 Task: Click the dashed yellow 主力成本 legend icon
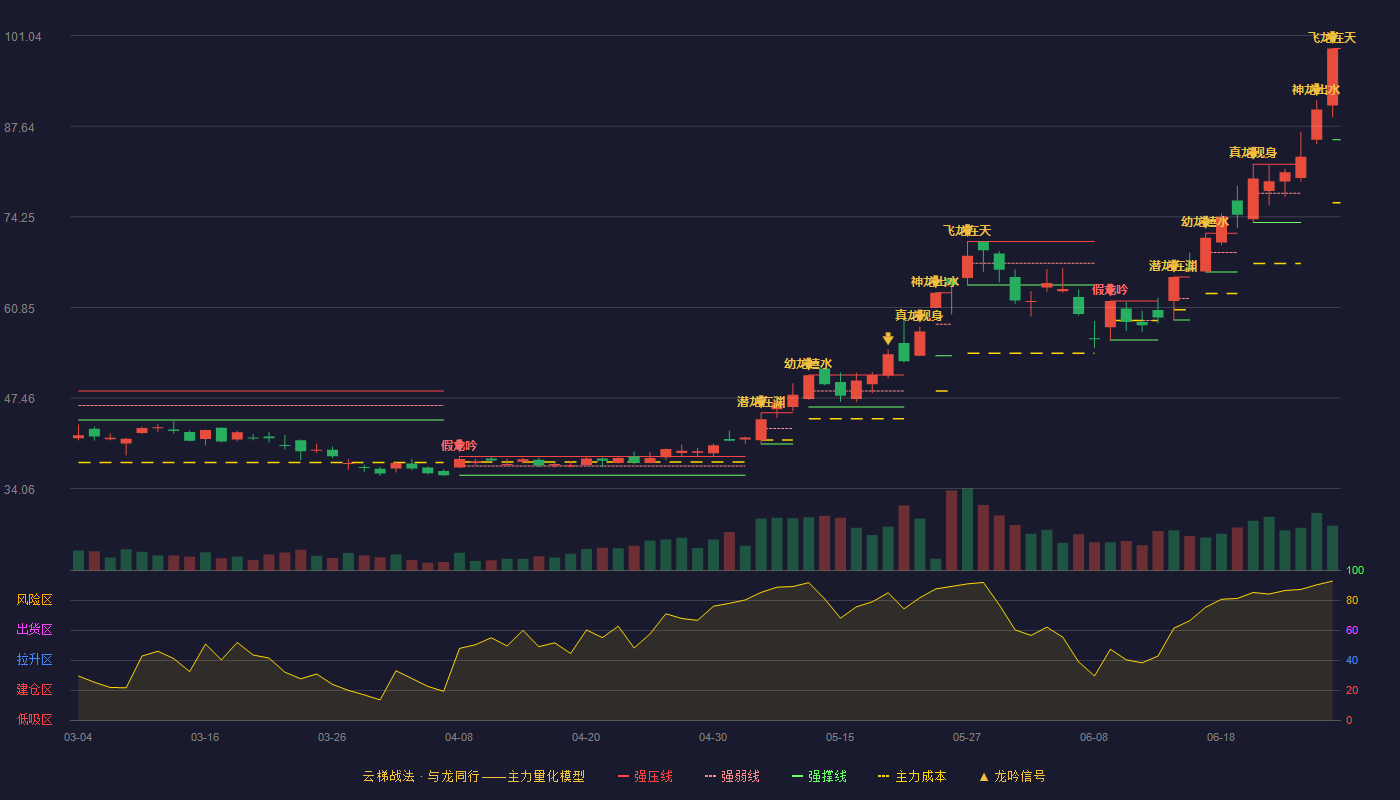point(884,776)
